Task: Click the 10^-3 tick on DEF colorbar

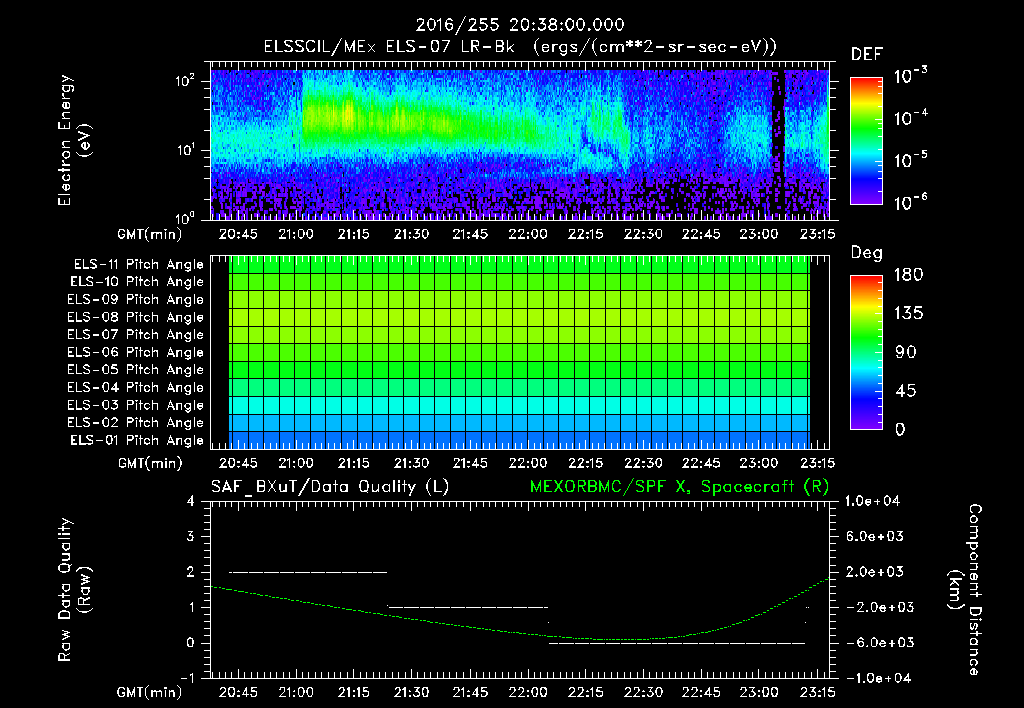Action: [910, 76]
